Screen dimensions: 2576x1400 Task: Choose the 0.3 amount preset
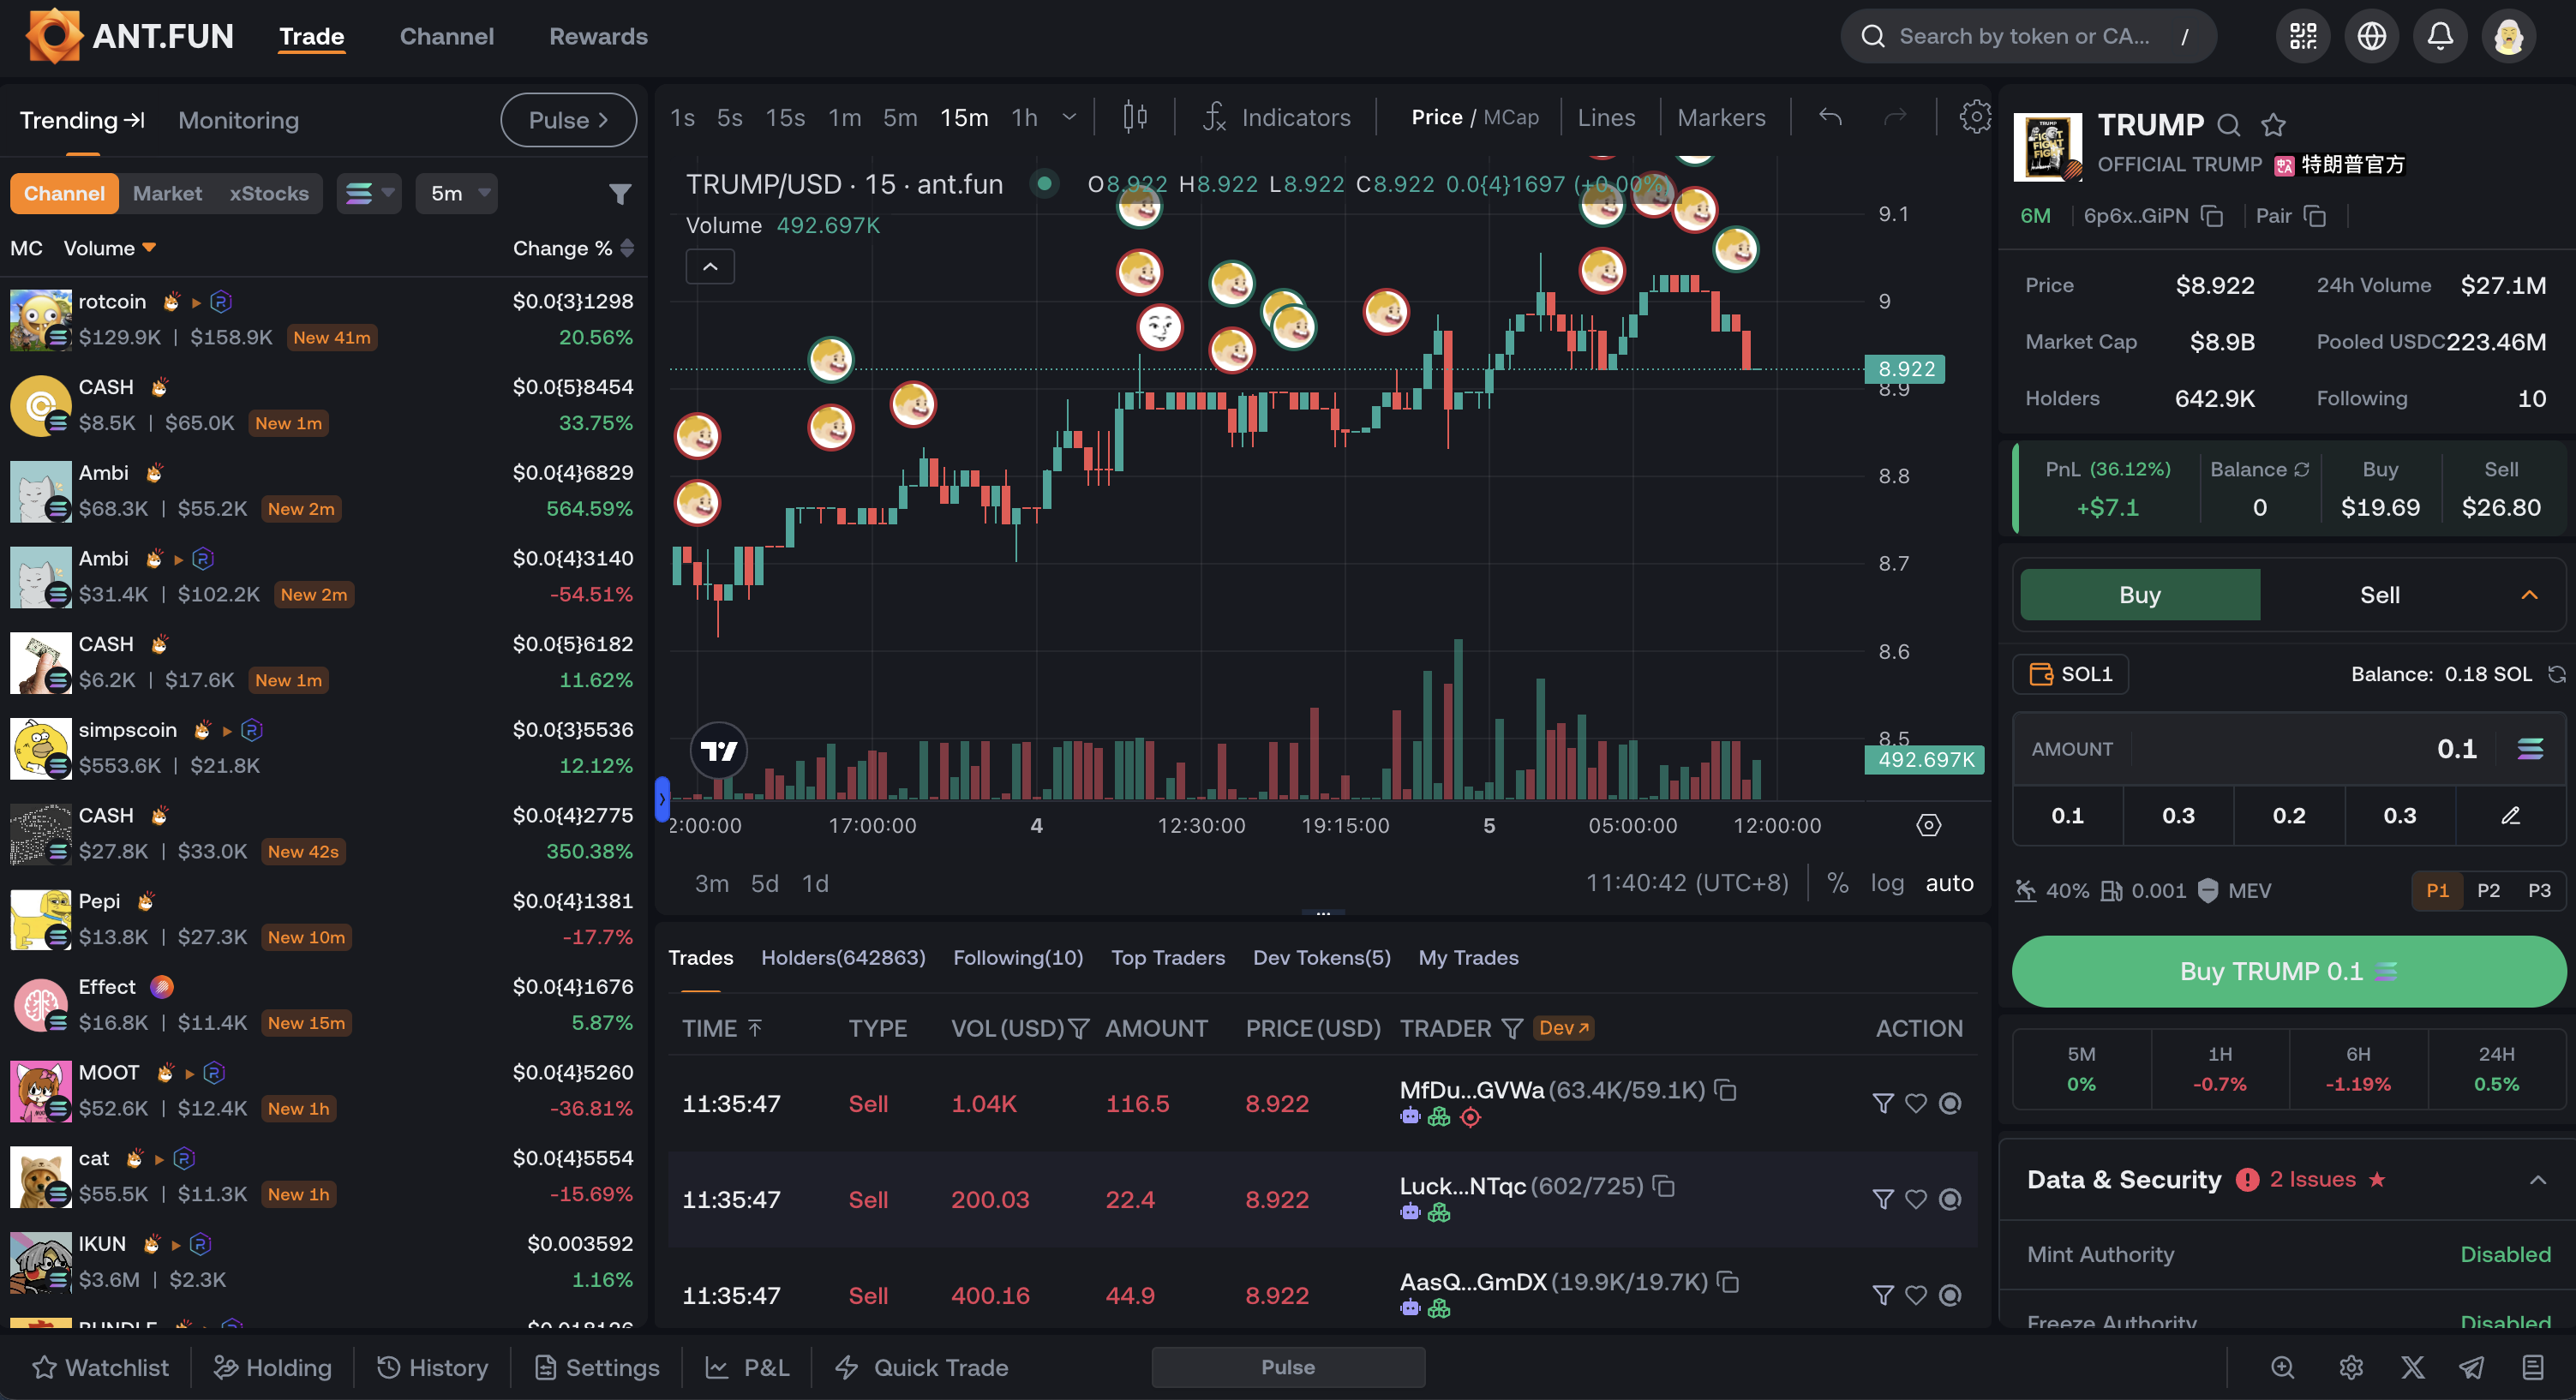coord(2177,815)
